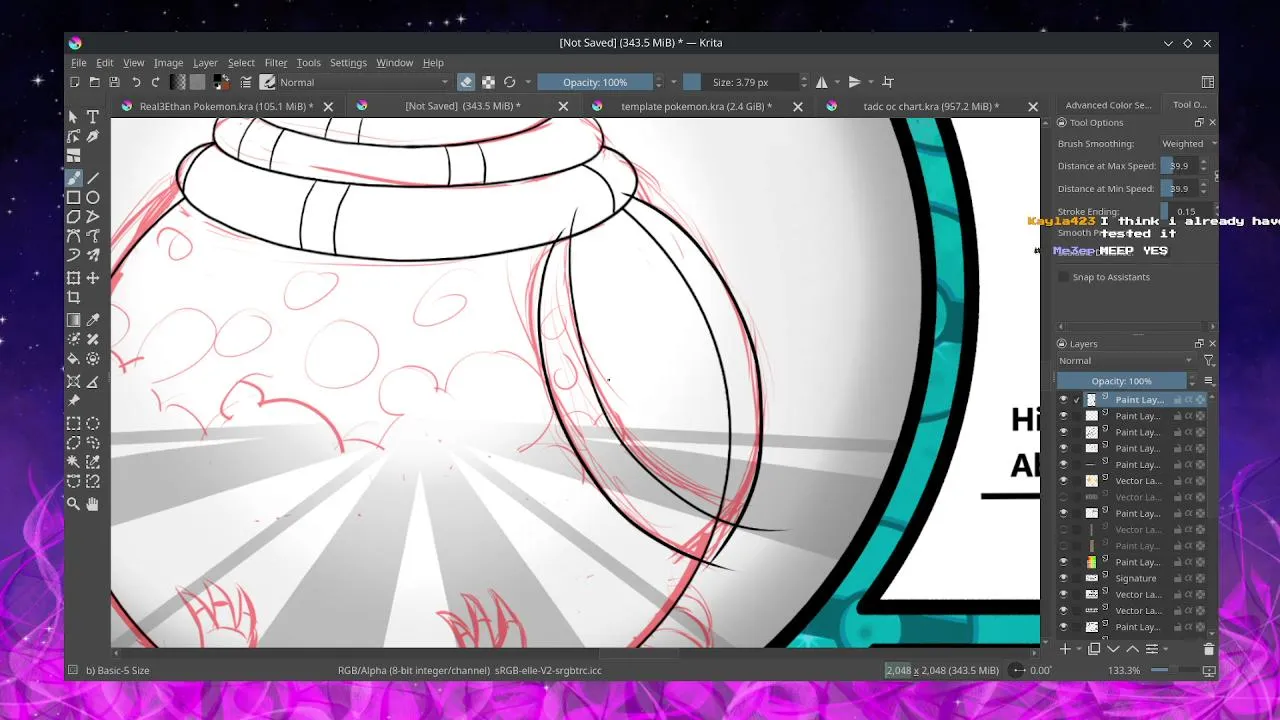This screenshot has height=720, width=1280.
Task: Select the Pan hand tool
Action: tap(93, 504)
